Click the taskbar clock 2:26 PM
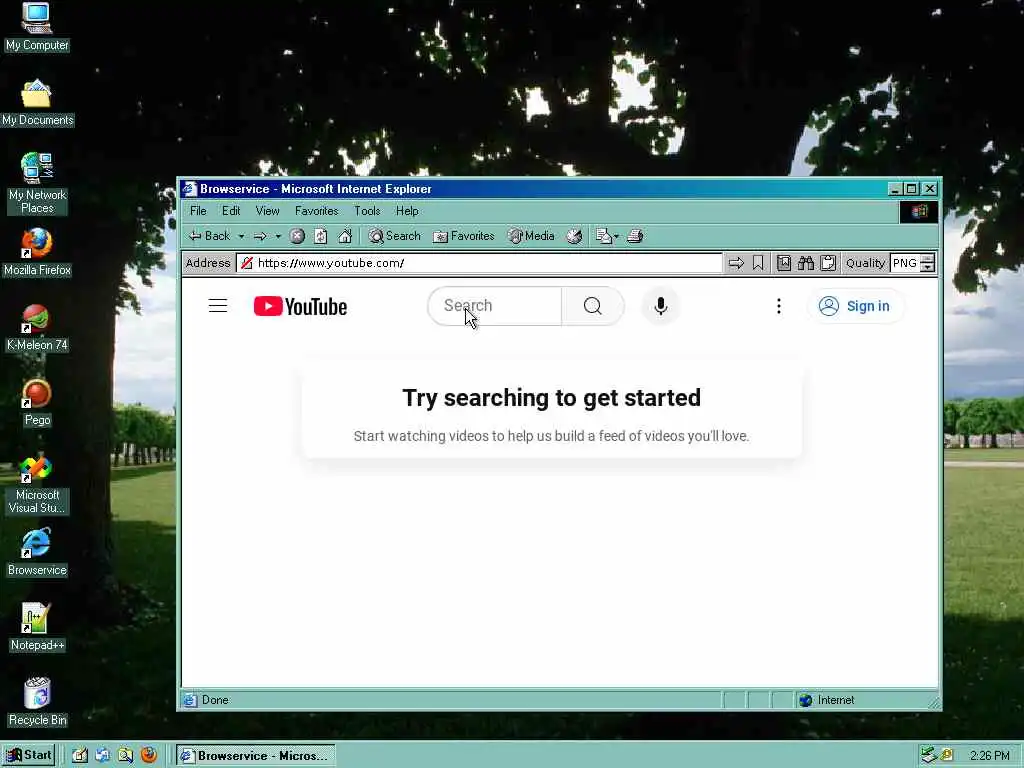 click(x=989, y=756)
